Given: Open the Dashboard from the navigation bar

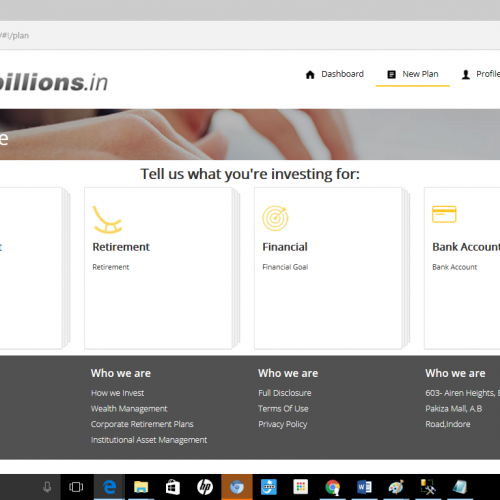Looking at the screenshot, I should pyautogui.click(x=334, y=74).
